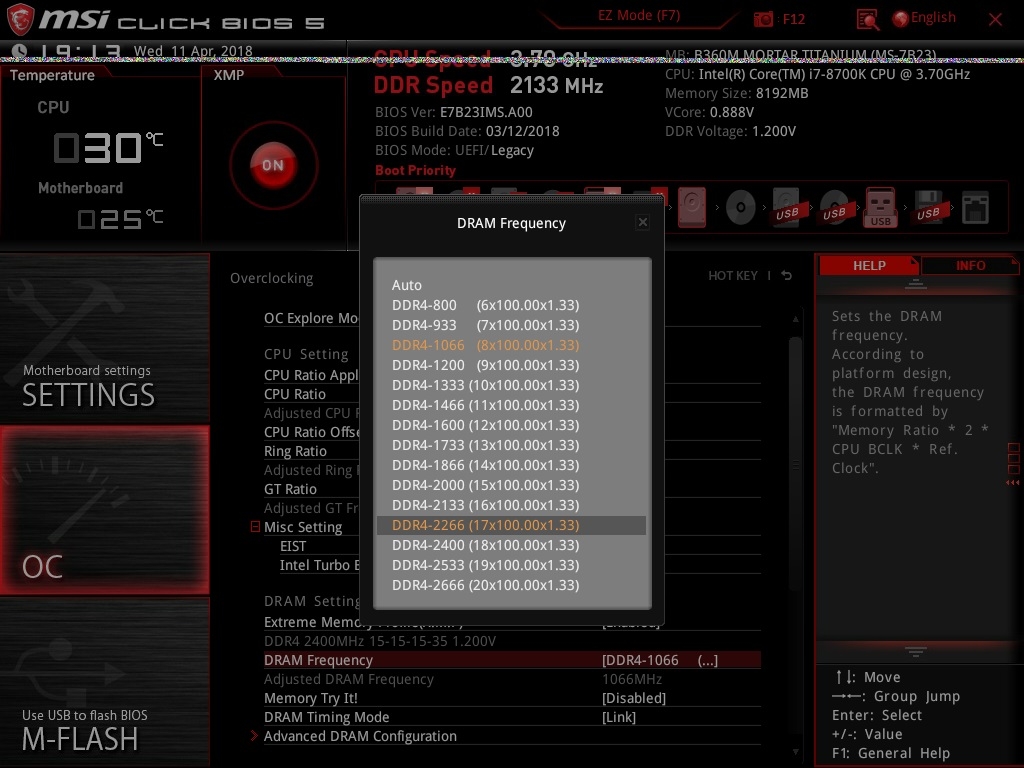This screenshot has width=1024, height=768.
Task: Choose DDR4-933 (7x100.00x1.33)
Action: tap(511, 325)
